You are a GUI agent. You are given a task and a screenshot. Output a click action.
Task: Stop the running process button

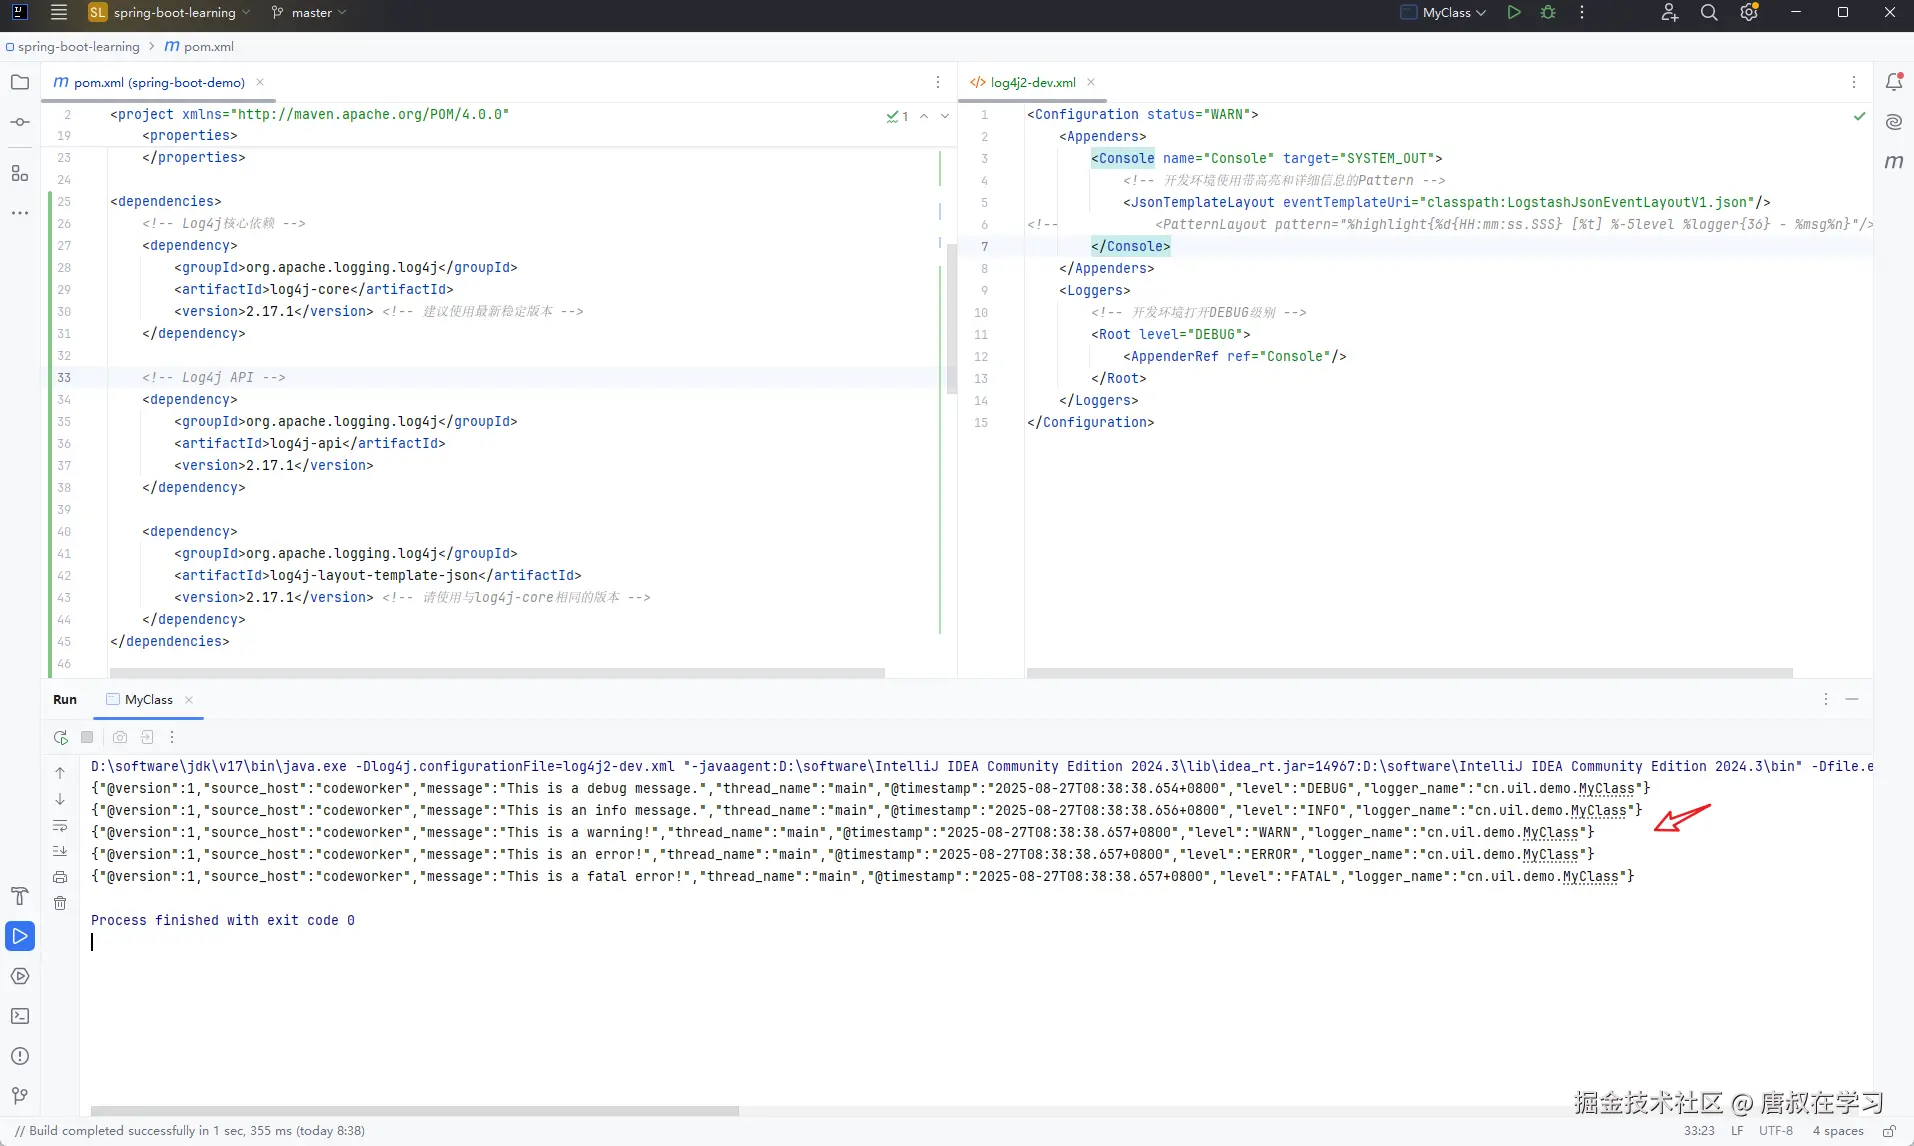pyautogui.click(x=87, y=737)
